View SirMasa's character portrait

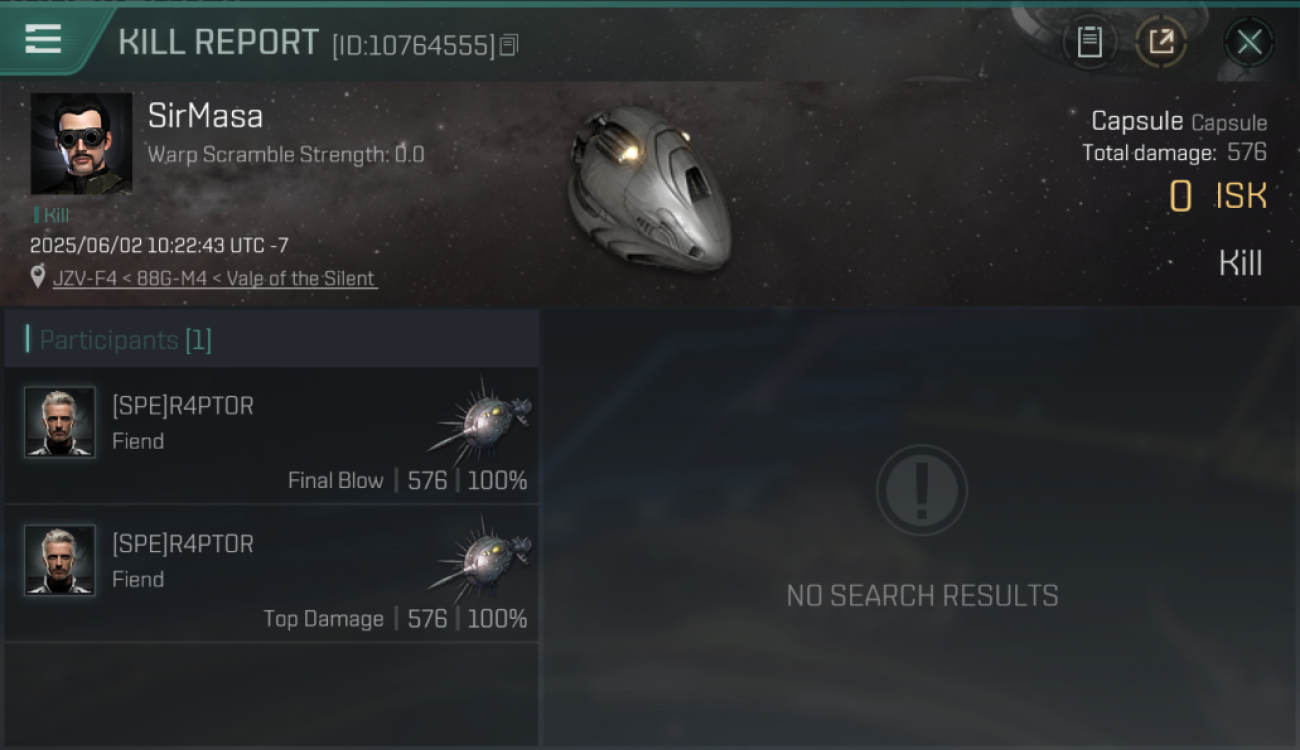(x=81, y=143)
